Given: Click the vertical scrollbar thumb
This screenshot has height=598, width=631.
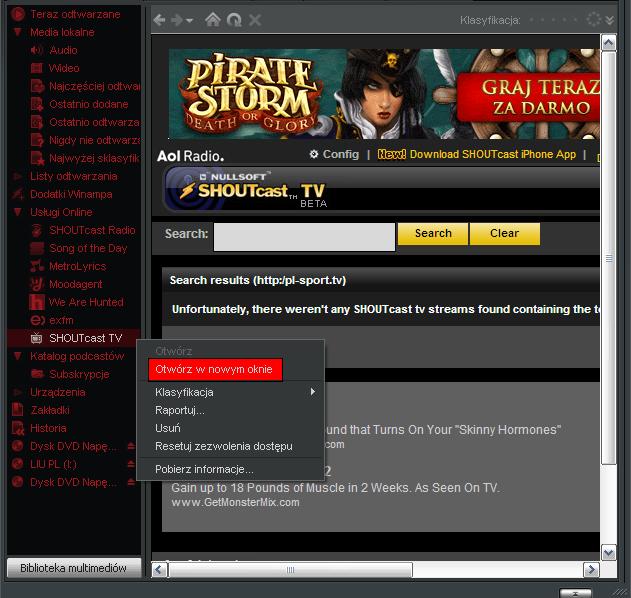Looking at the screenshot, I should pos(608,258).
